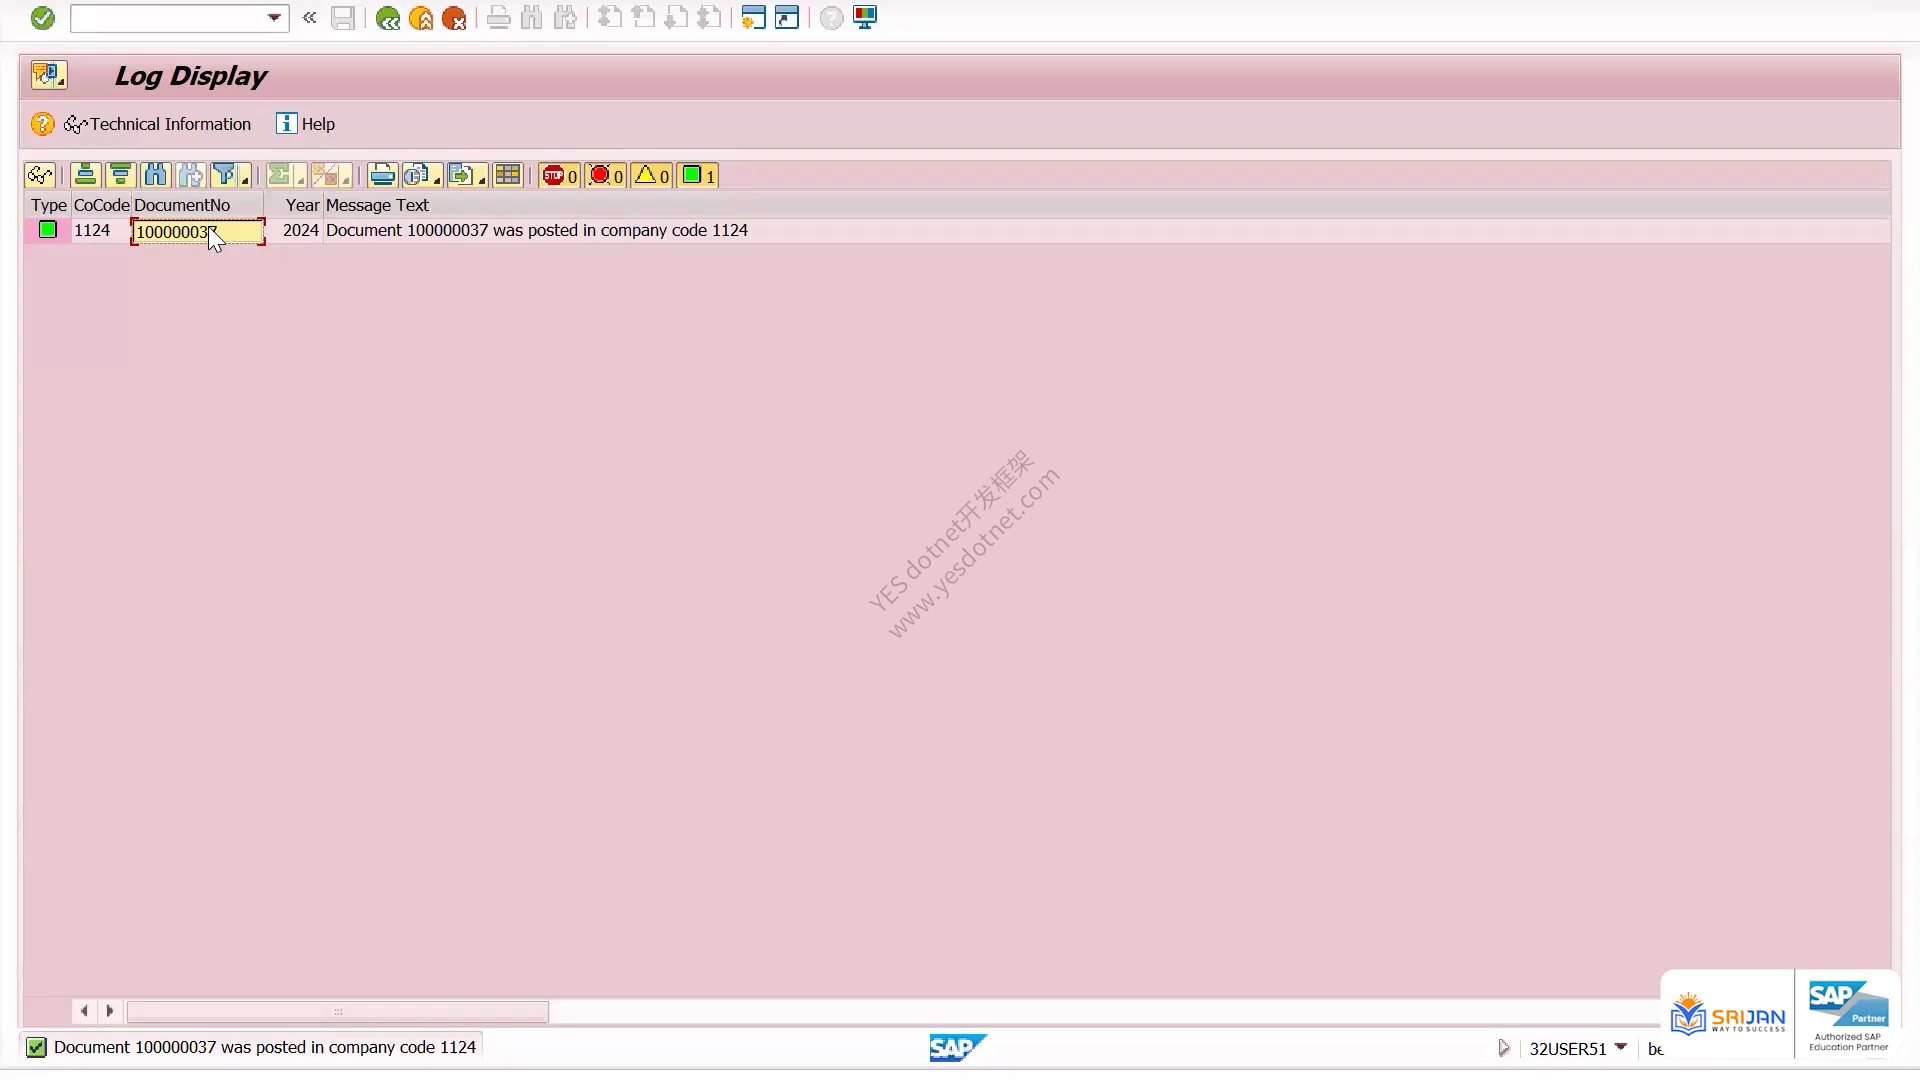
Task: Open the transaction command field dropdown
Action: pyautogui.click(x=274, y=18)
